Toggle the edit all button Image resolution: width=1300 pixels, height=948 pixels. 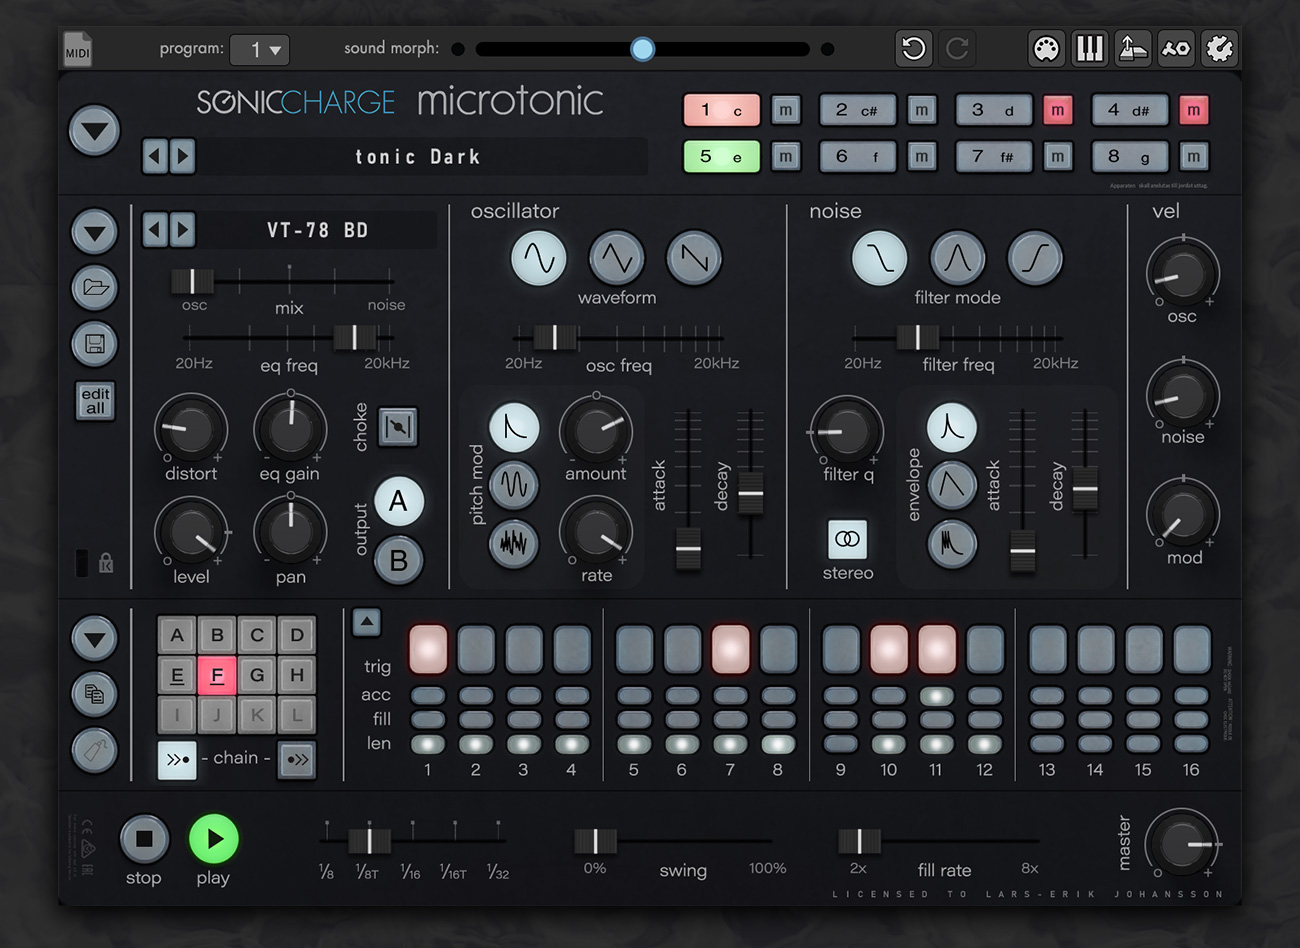tap(95, 400)
